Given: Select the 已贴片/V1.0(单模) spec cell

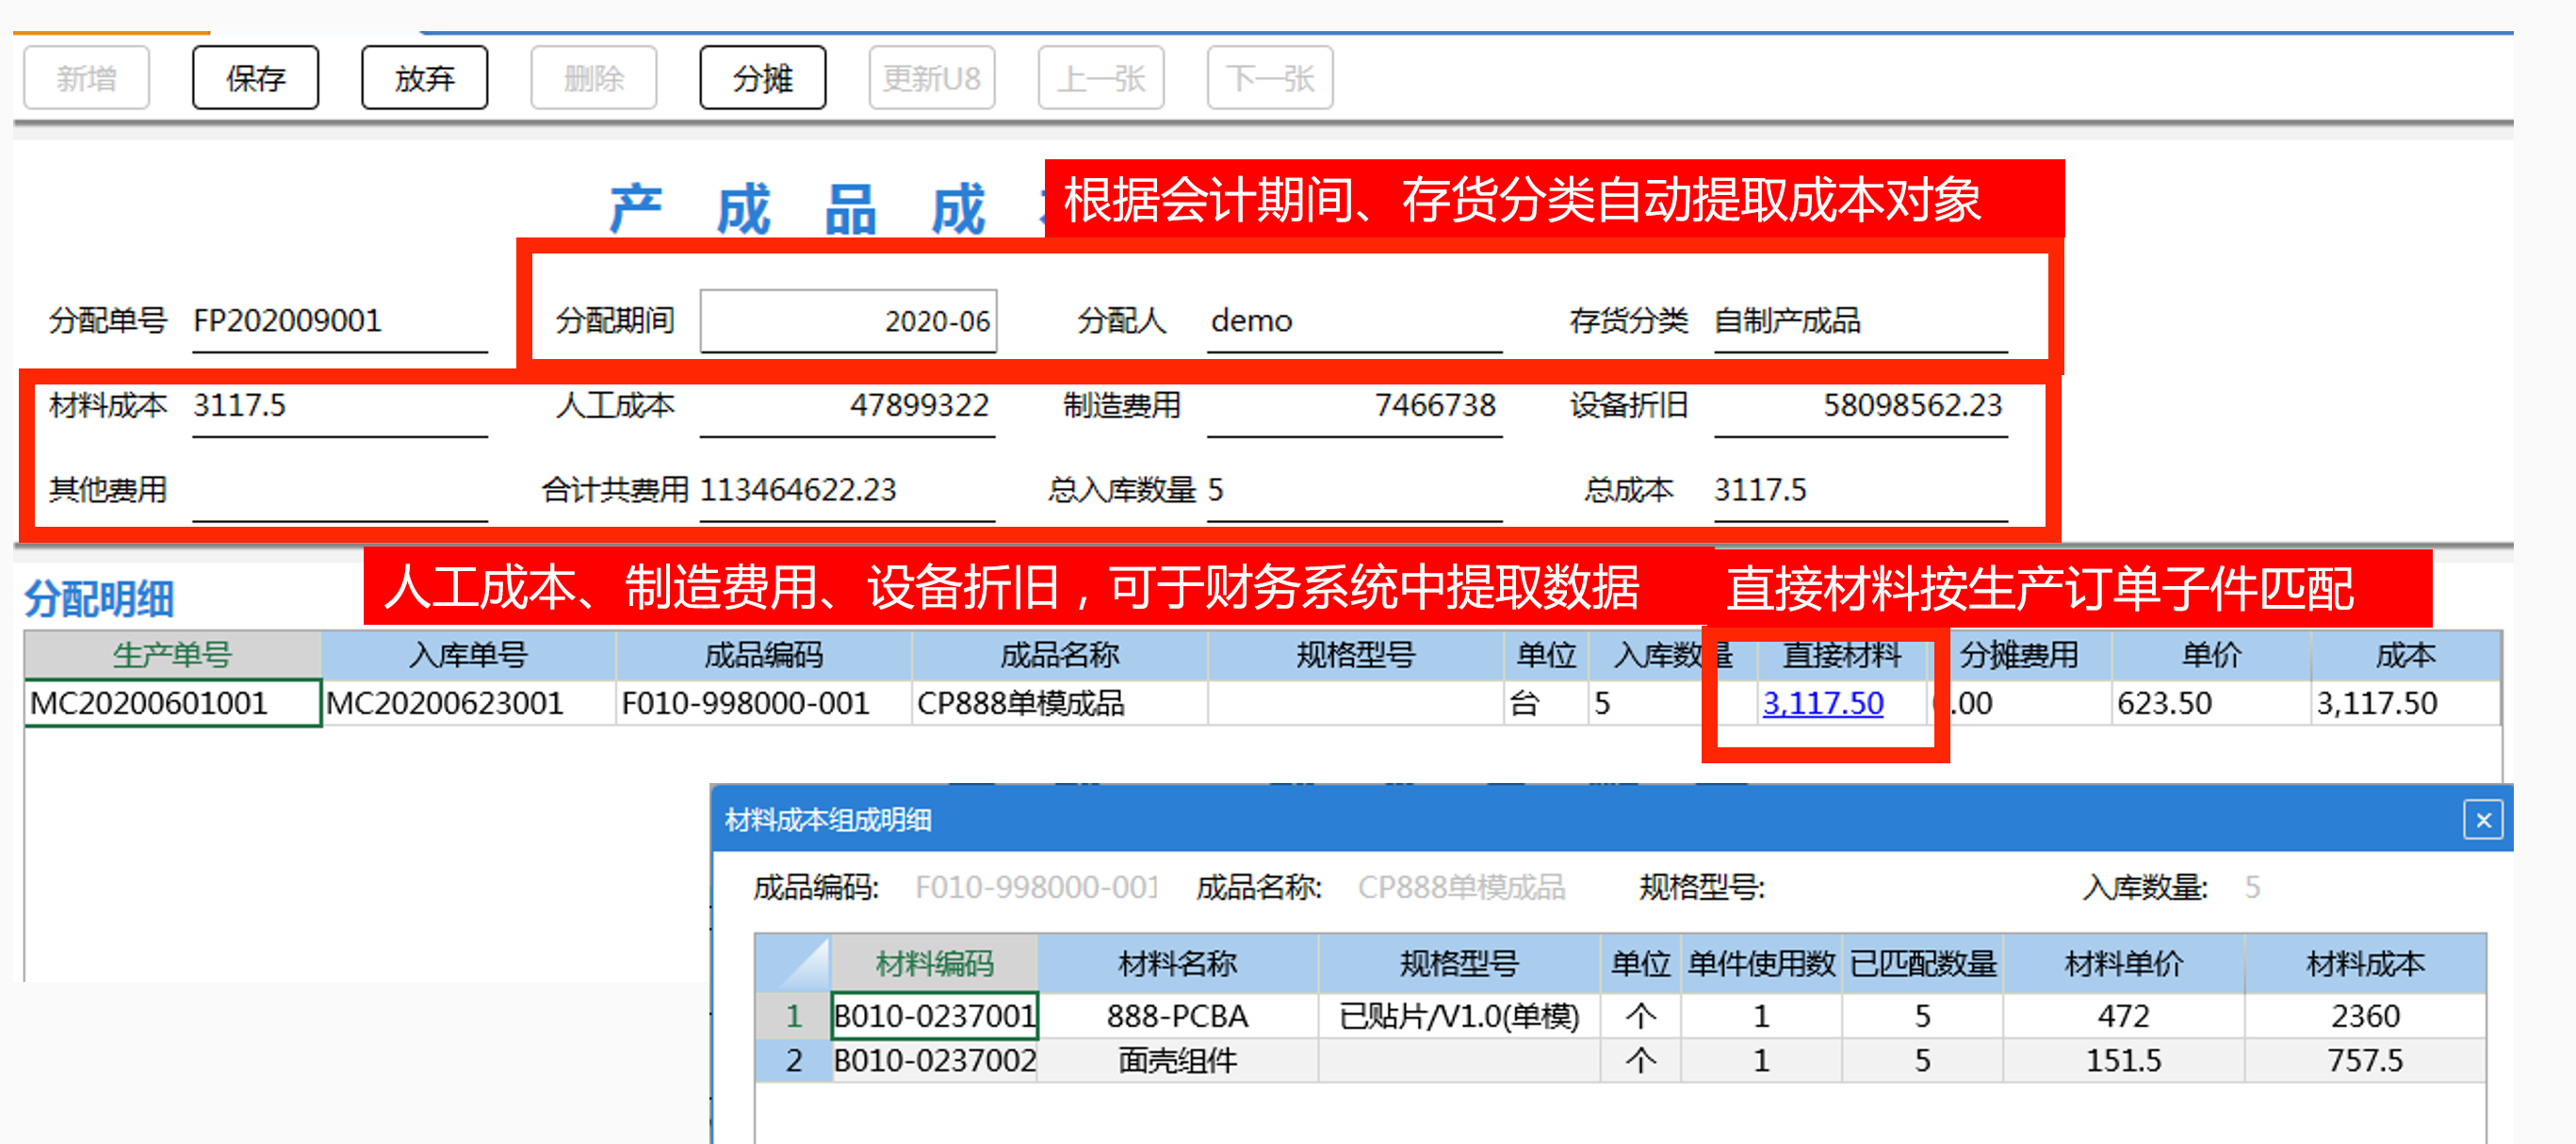Looking at the screenshot, I should 1459,1016.
